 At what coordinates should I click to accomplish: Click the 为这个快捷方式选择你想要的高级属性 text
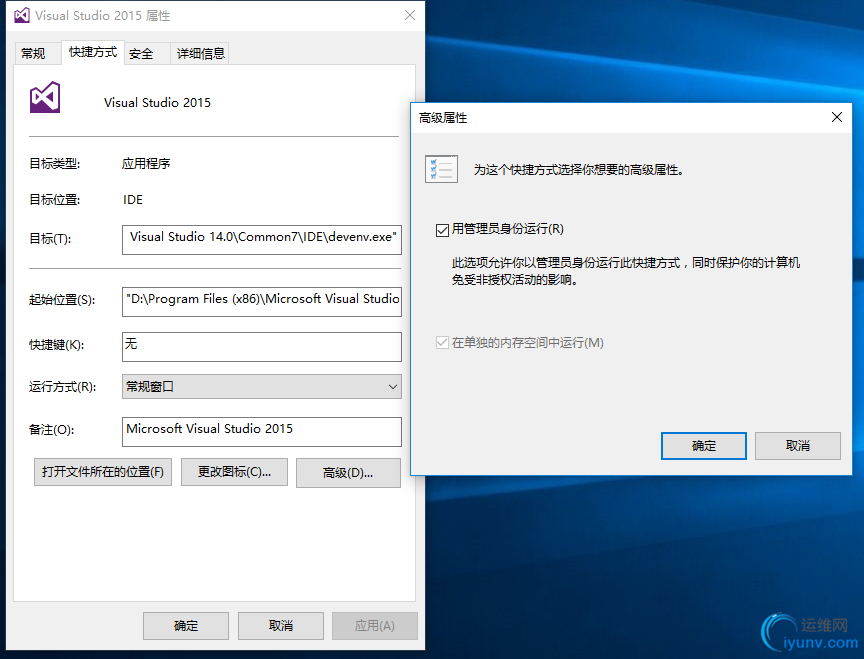click(x=579, y=170)
